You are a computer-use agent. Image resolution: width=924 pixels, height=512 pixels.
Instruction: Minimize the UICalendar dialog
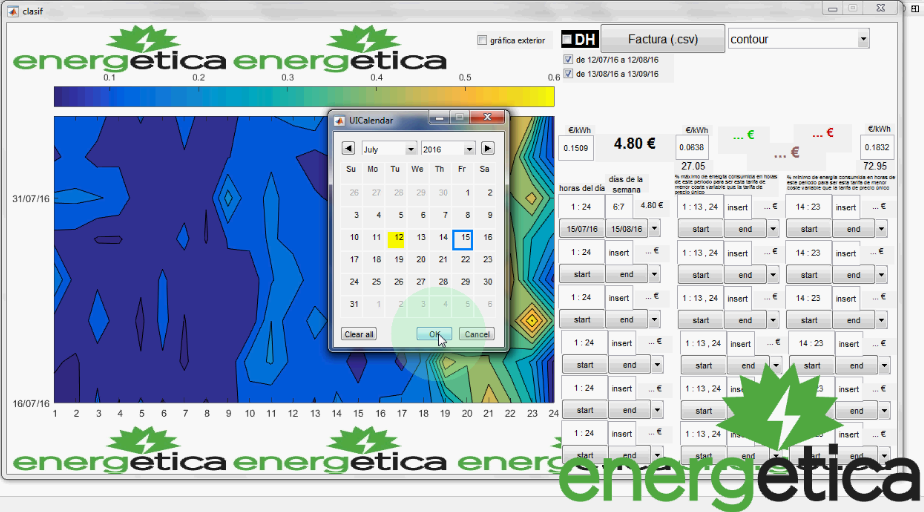[x=438, y=118]
